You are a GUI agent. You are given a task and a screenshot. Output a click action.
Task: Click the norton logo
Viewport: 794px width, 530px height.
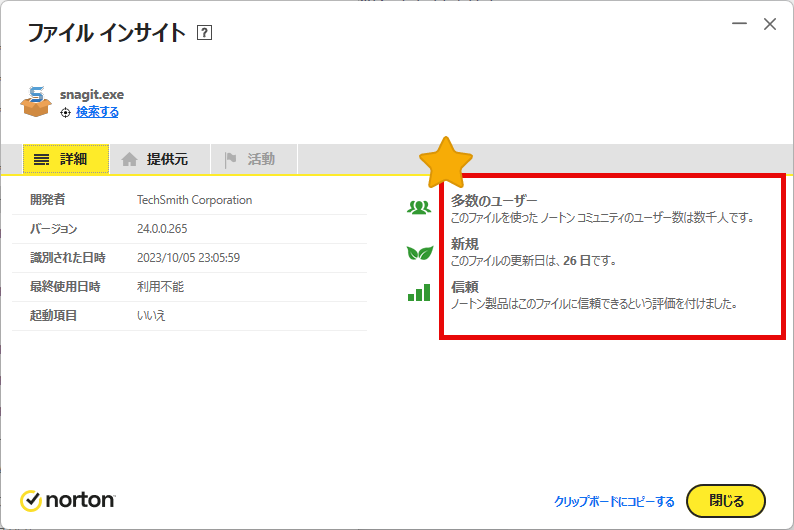pyautogui.click(x=68, y=500)
